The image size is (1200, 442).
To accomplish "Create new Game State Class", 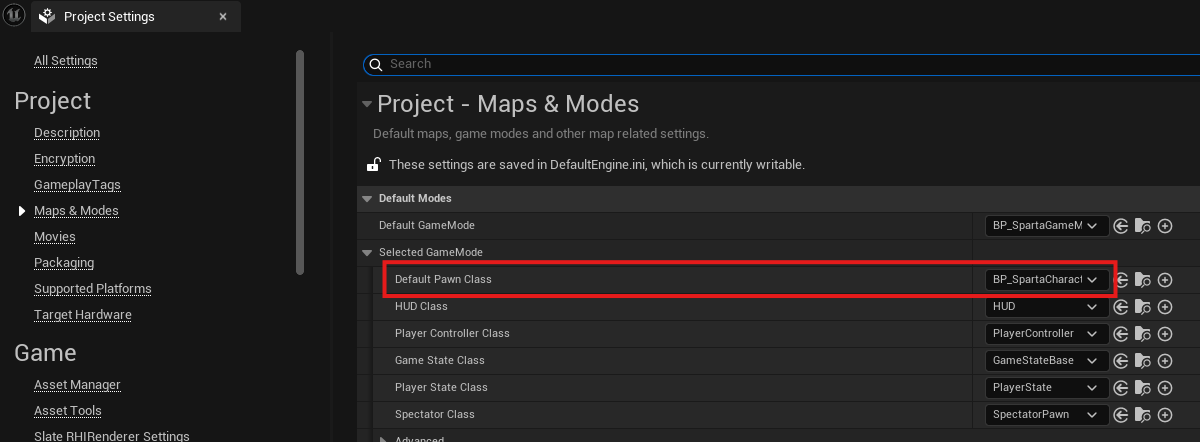I will point(1165,361).
